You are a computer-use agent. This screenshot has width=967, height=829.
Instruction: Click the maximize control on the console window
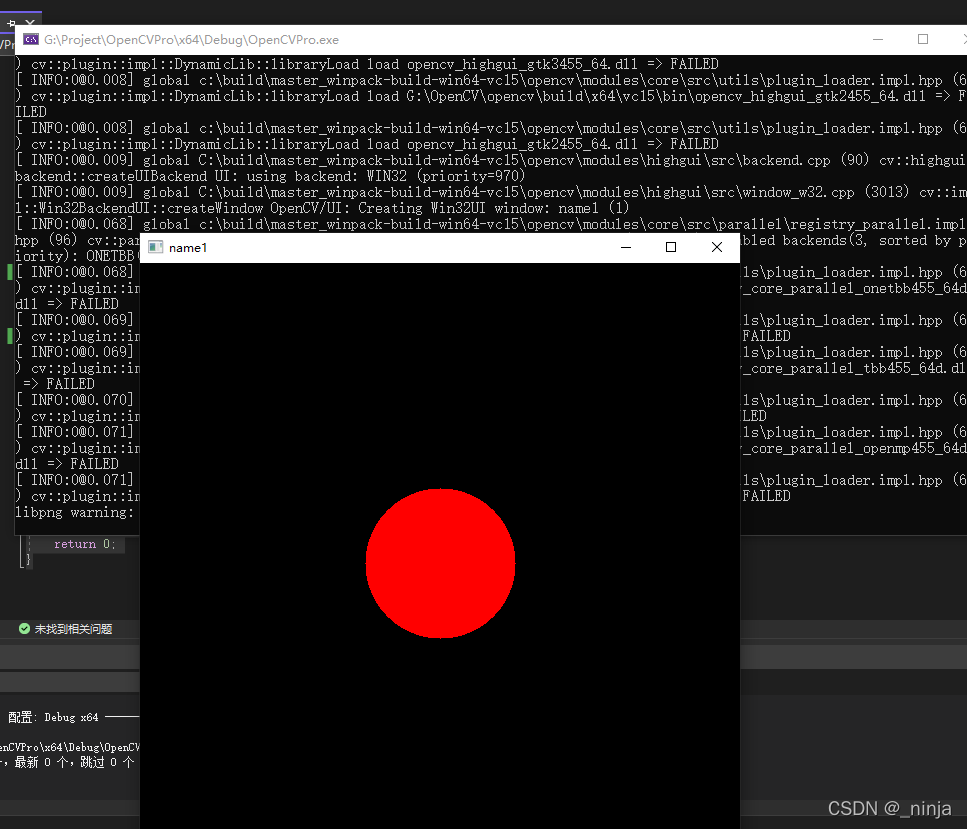(x=923, y=38)
